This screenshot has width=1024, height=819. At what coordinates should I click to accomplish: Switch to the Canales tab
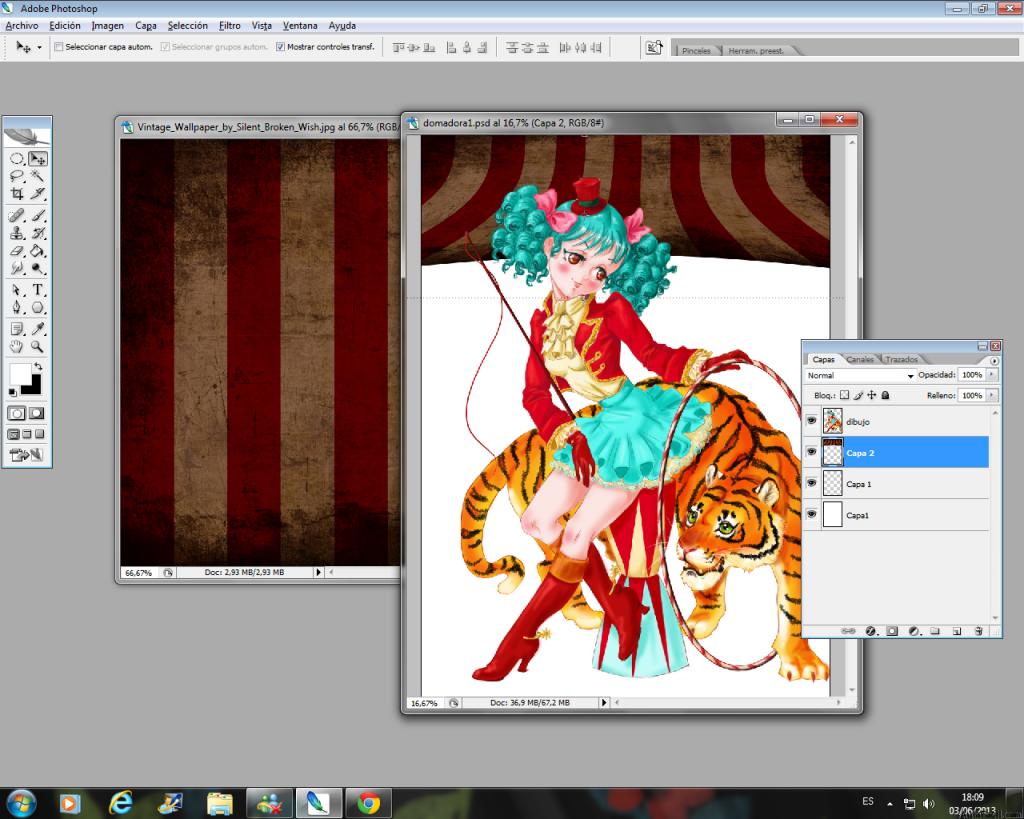coord(859,360)
